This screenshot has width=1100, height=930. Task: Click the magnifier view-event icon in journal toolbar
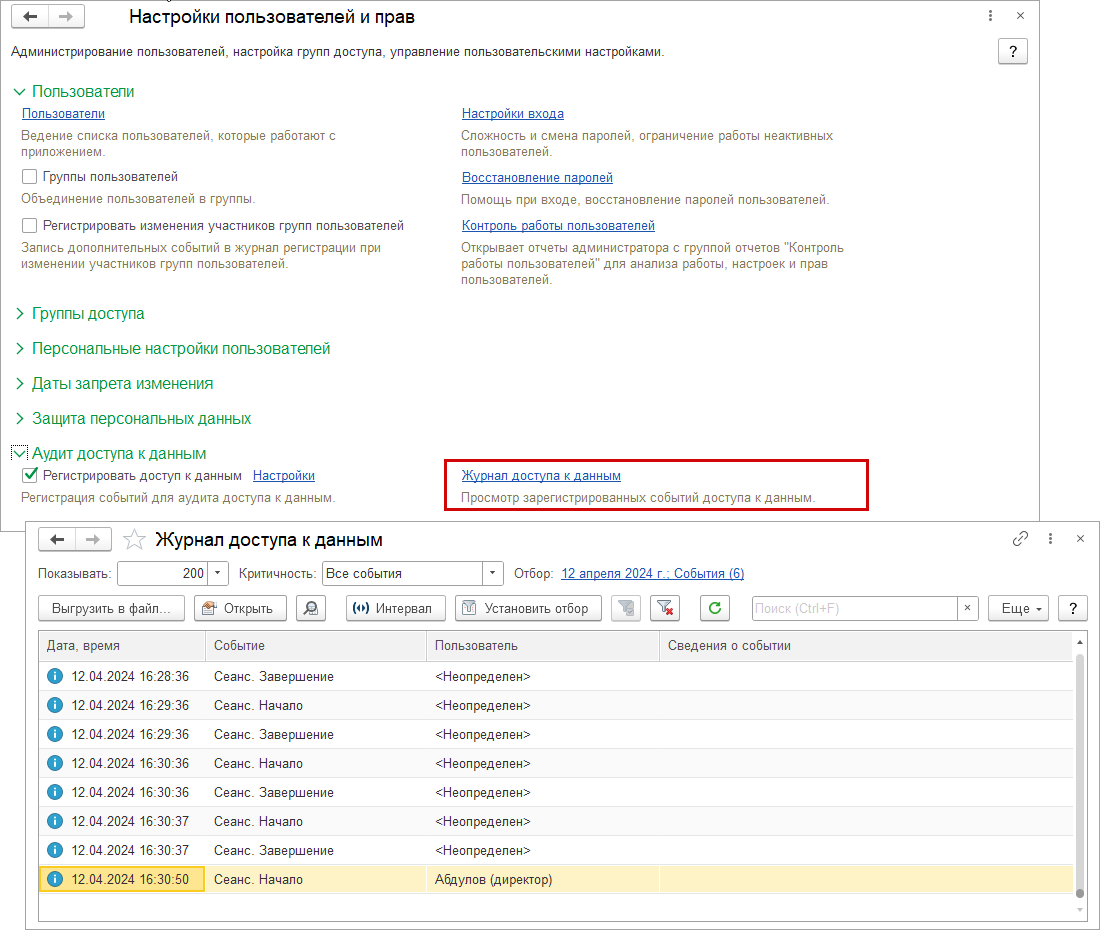pyautogui.click(x=312, y=608)
